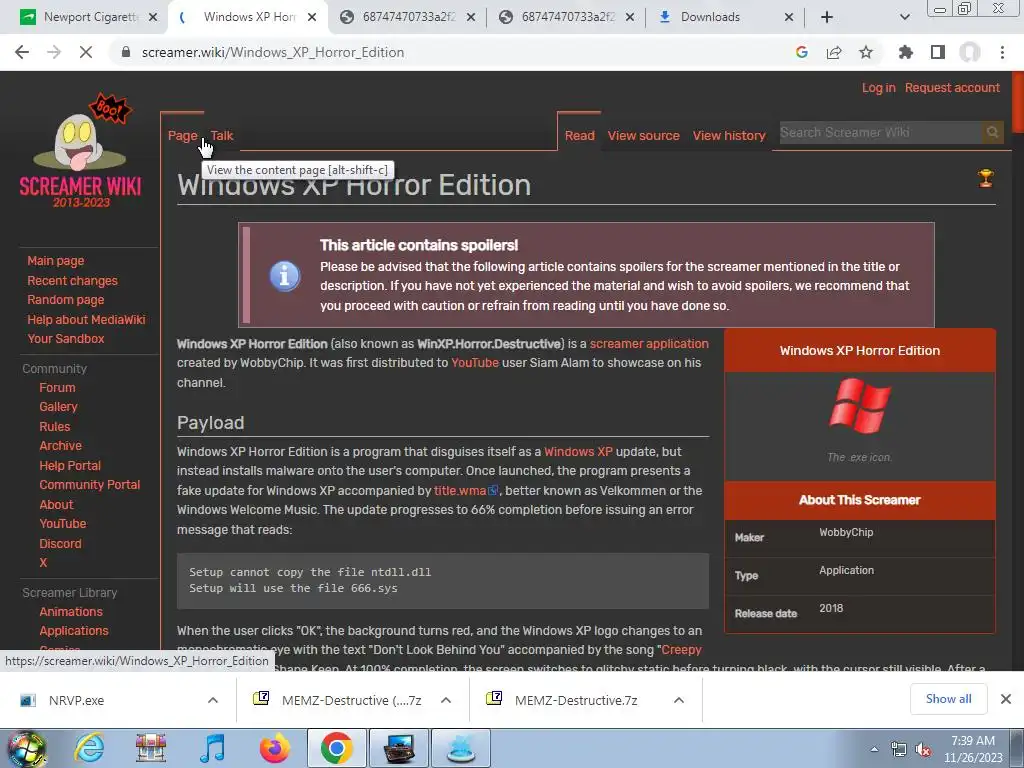Open Your Sandbox link
Screen dimensions: 1024x768
tap(65, 338)
